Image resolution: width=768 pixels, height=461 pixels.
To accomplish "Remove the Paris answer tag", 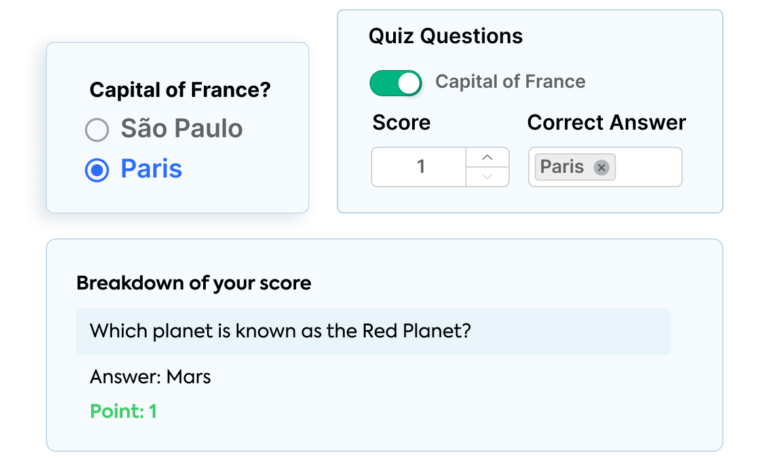I will coord(601,167).
